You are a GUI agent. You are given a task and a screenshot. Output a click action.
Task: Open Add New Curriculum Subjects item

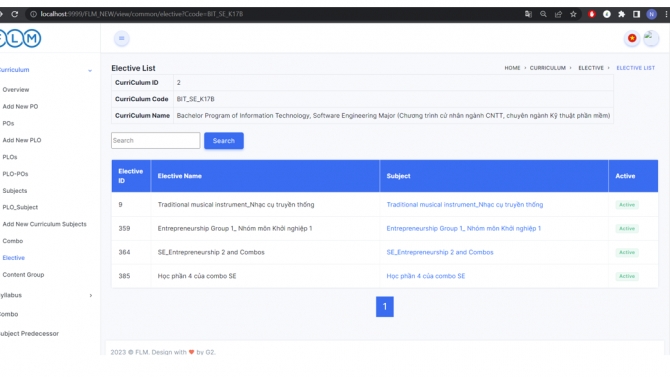44,224
